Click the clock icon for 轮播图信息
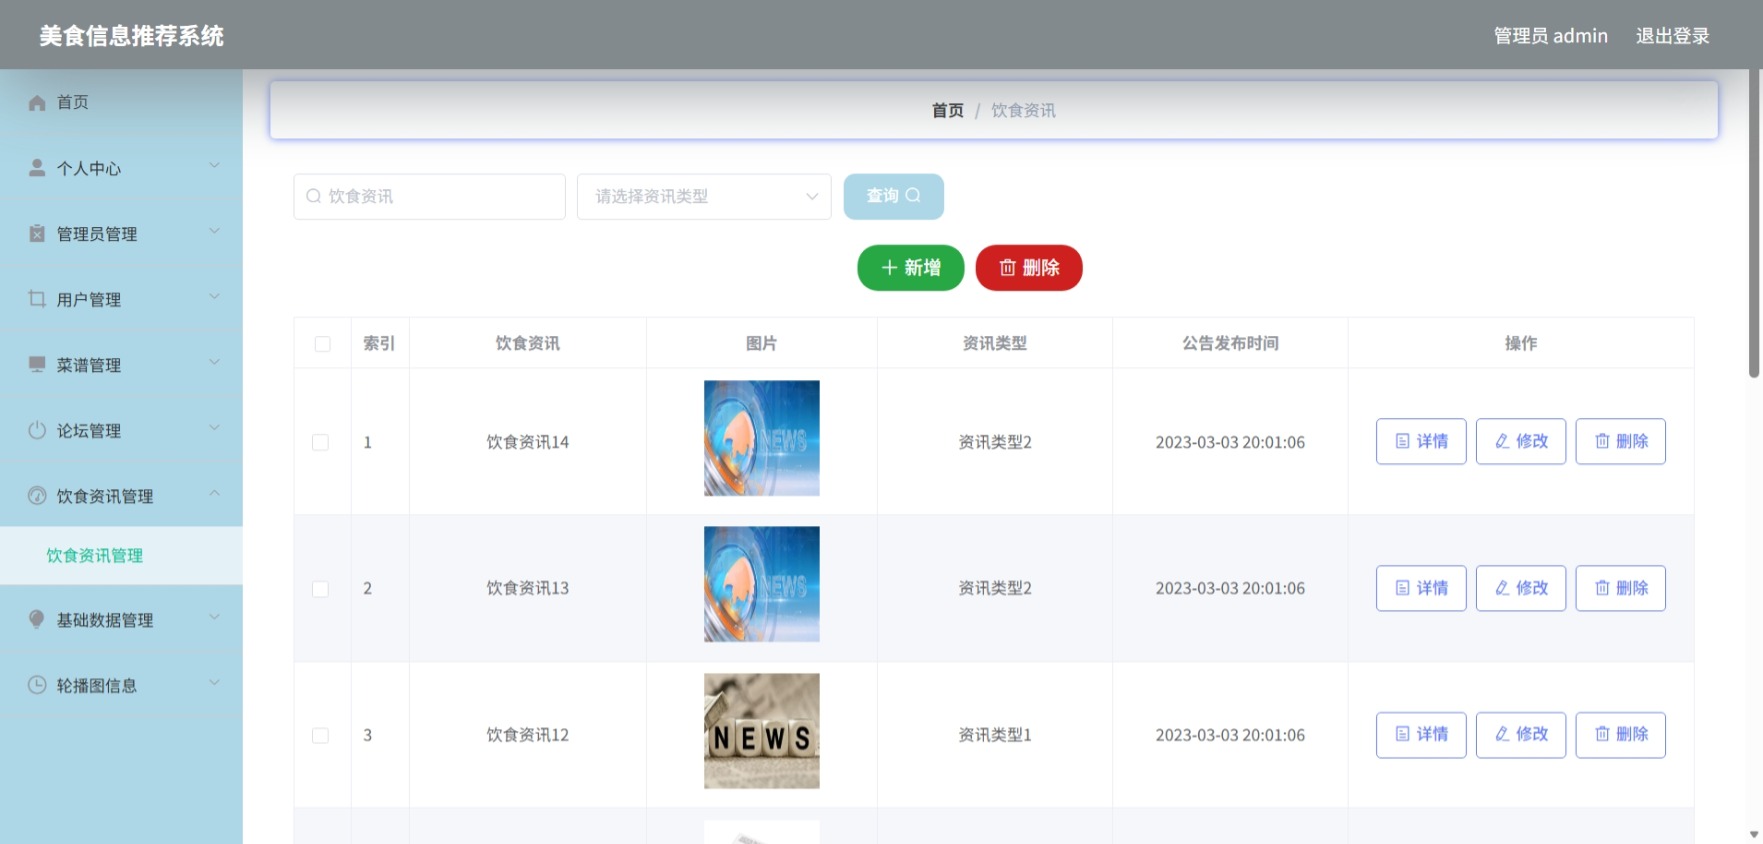Viewport: 1763px width, 844px height. (37, 685)
